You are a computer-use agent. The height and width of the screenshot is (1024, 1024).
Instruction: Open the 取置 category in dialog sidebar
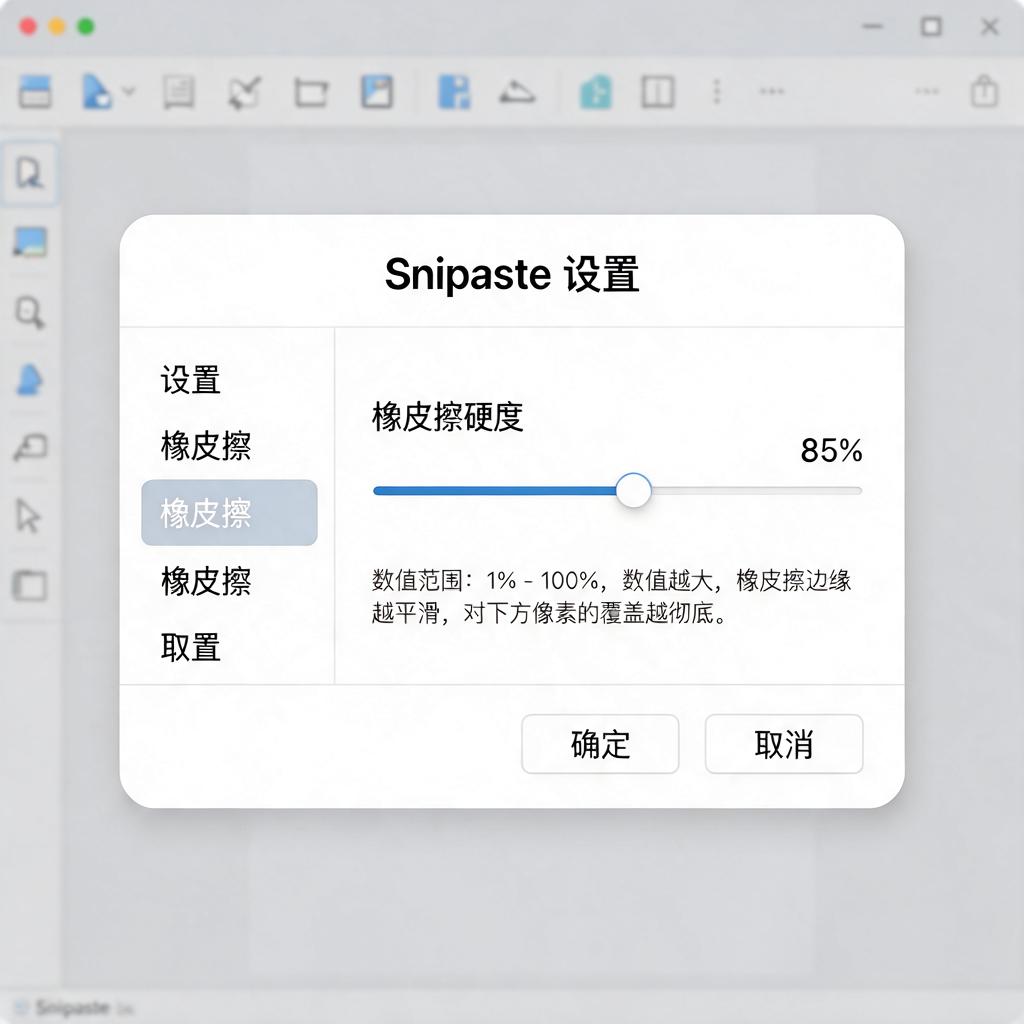tap(191, 647)
